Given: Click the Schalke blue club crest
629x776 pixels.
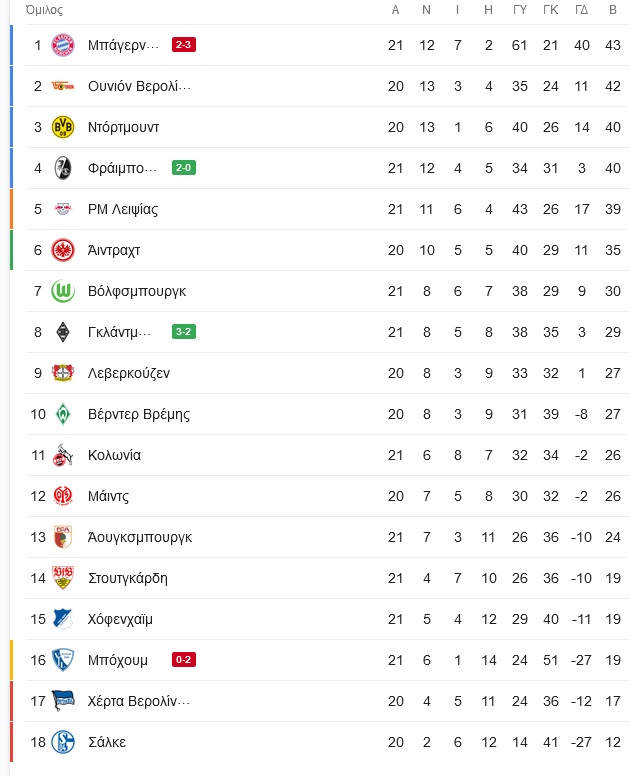Looking at the screenshot, I should click(63, 742).
